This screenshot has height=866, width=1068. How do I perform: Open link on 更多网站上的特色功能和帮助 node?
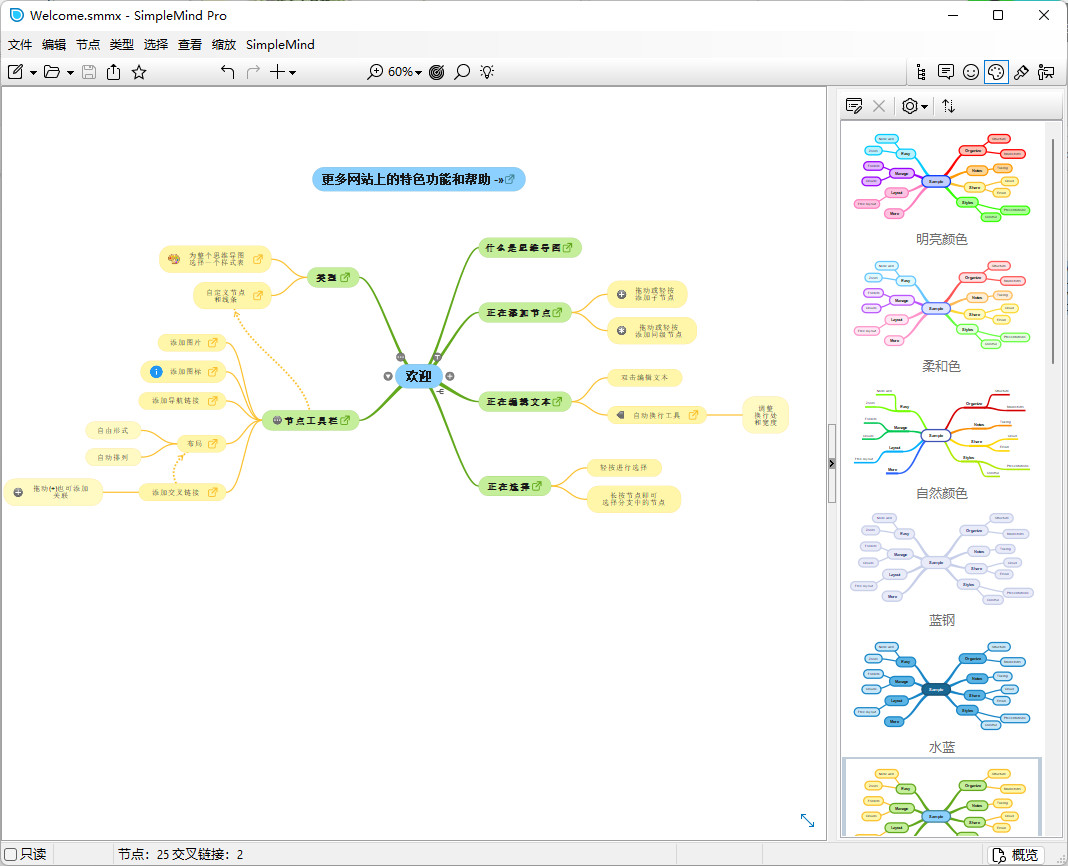[509, 179]
